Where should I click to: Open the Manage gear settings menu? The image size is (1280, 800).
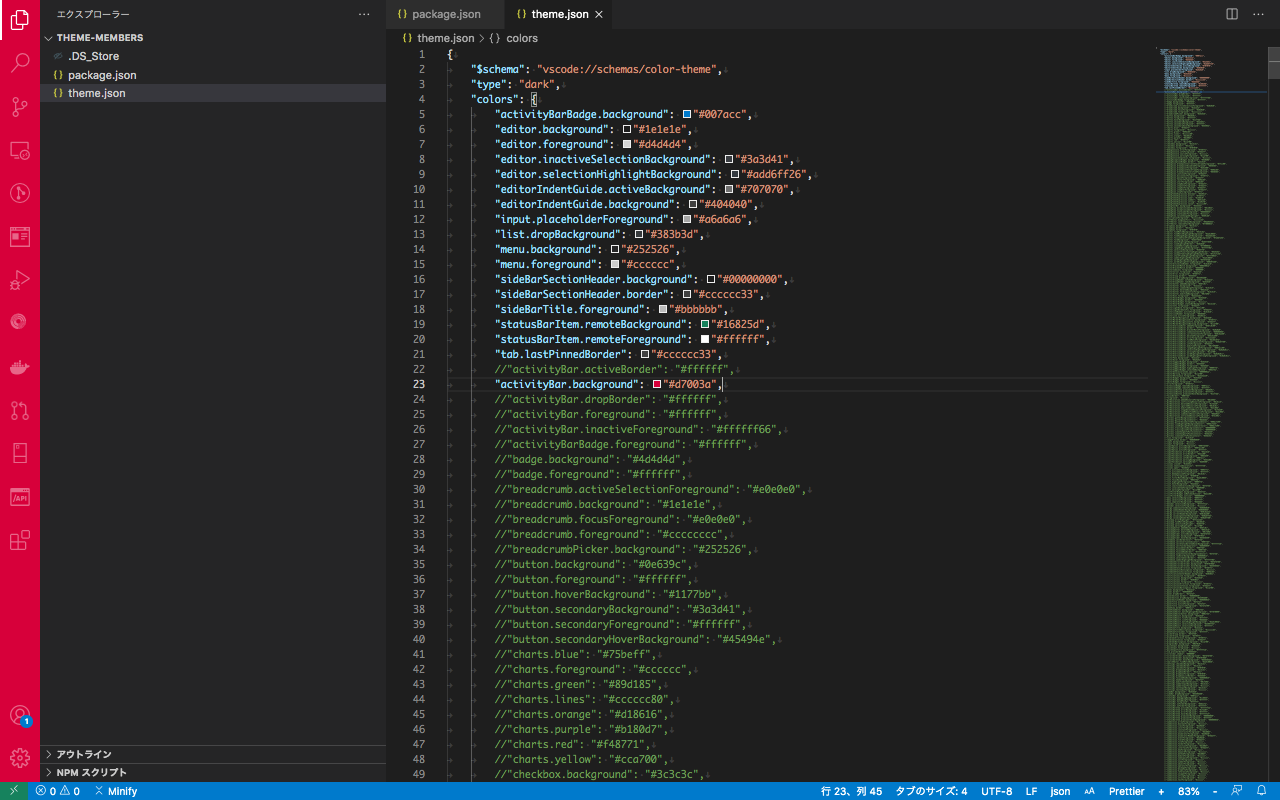[x=20, y=758]
